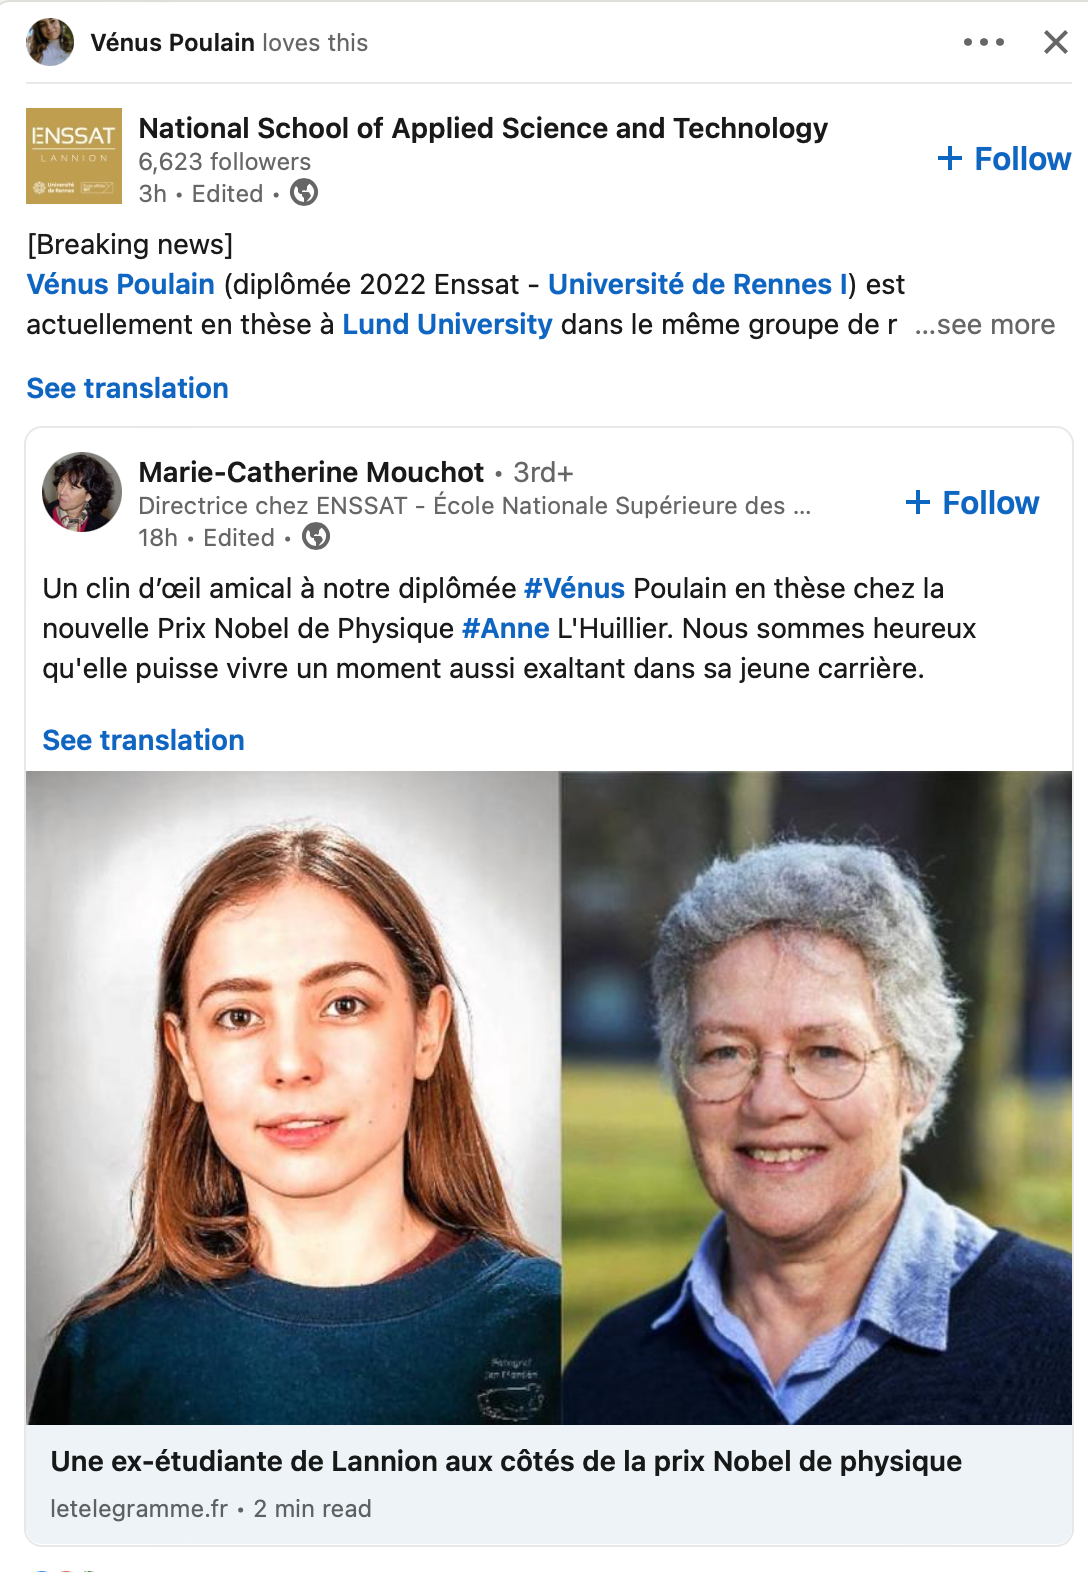Click the blue Vénus Poulain mention in post text
This screenshot has width=1088, height=1572.
pyautogui.click(x=120, y=285)
